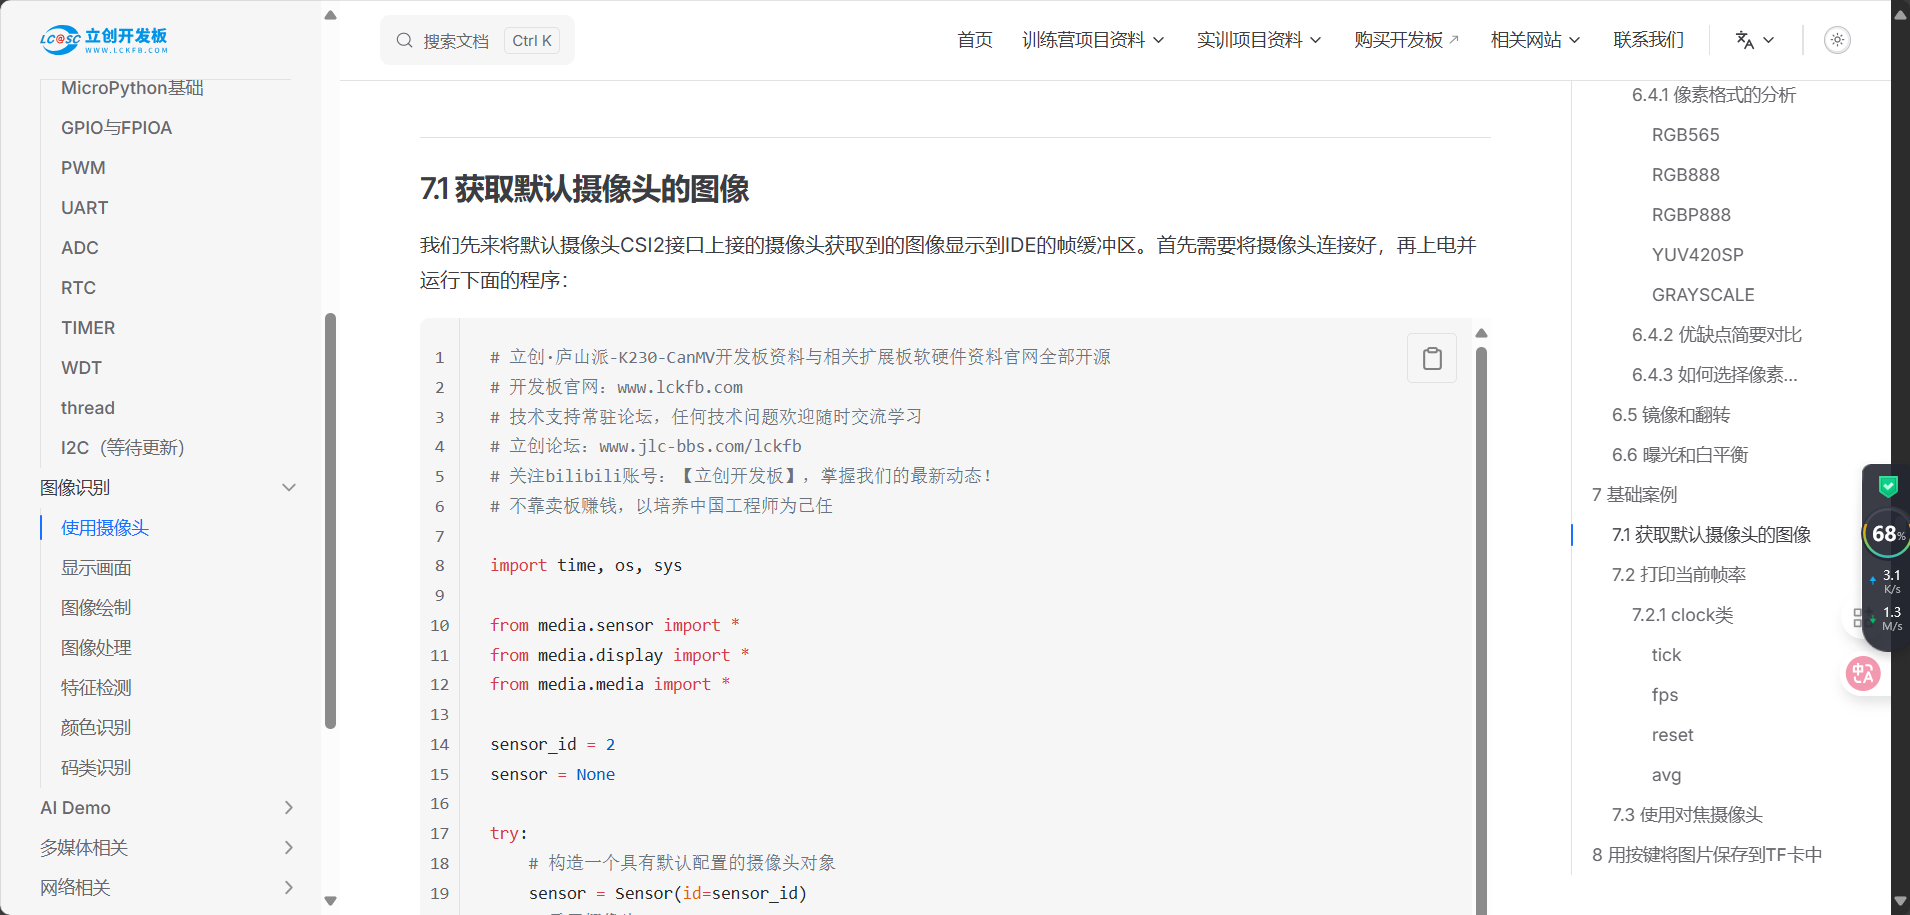Screen dimensions: 1910x915
Task: Click the magnifier icon in search bar
Action: (404, 40)
